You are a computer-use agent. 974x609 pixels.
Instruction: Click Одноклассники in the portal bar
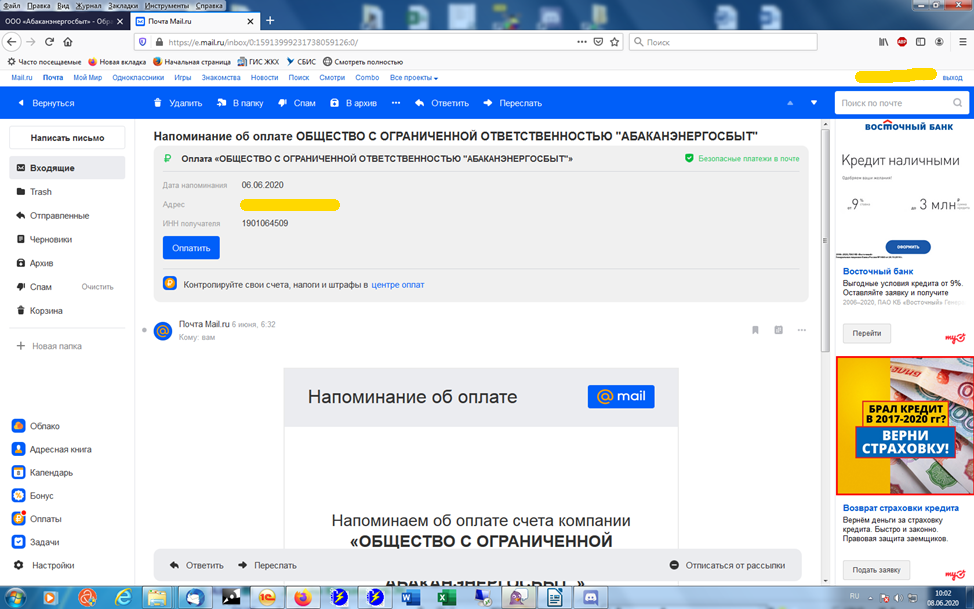[x=138, y=78]
